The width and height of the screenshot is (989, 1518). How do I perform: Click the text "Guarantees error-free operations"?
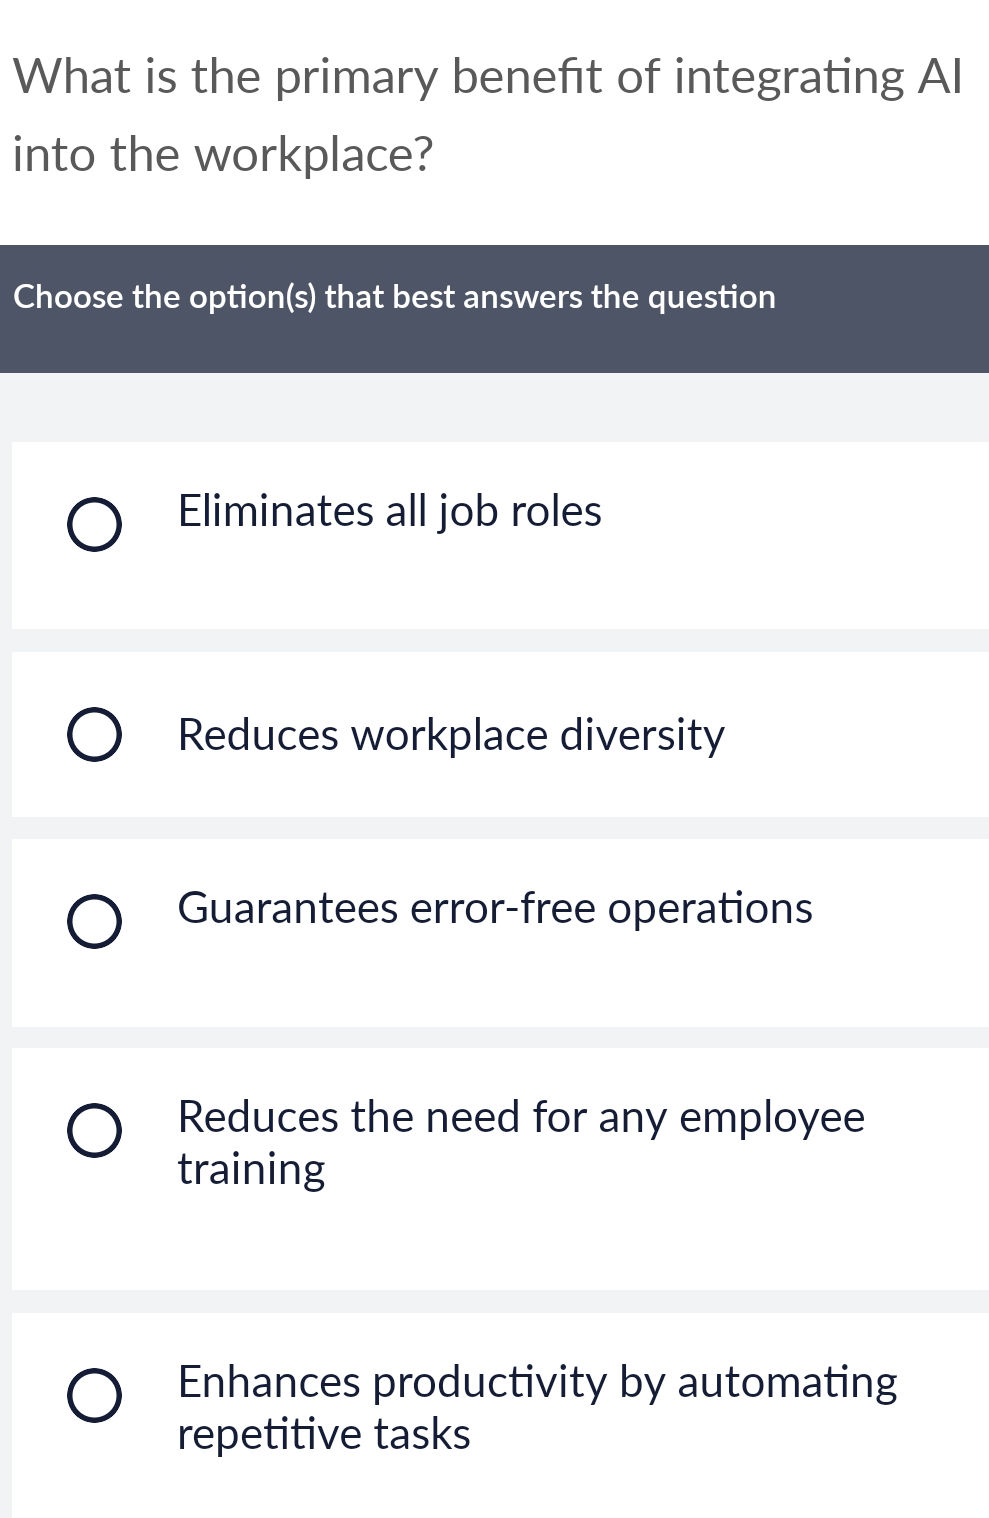click(494, 908)
